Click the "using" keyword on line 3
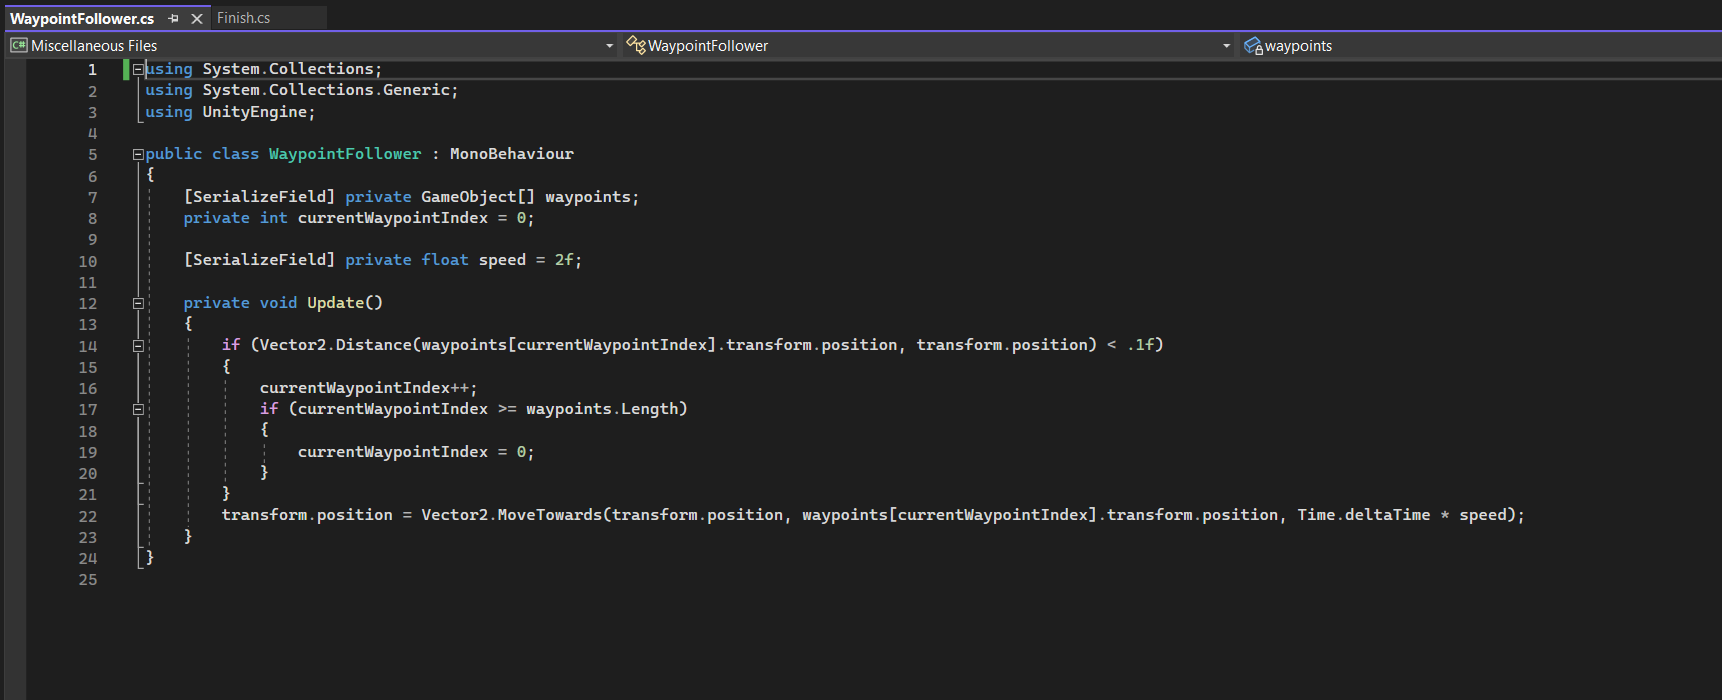 pos(169,112)
